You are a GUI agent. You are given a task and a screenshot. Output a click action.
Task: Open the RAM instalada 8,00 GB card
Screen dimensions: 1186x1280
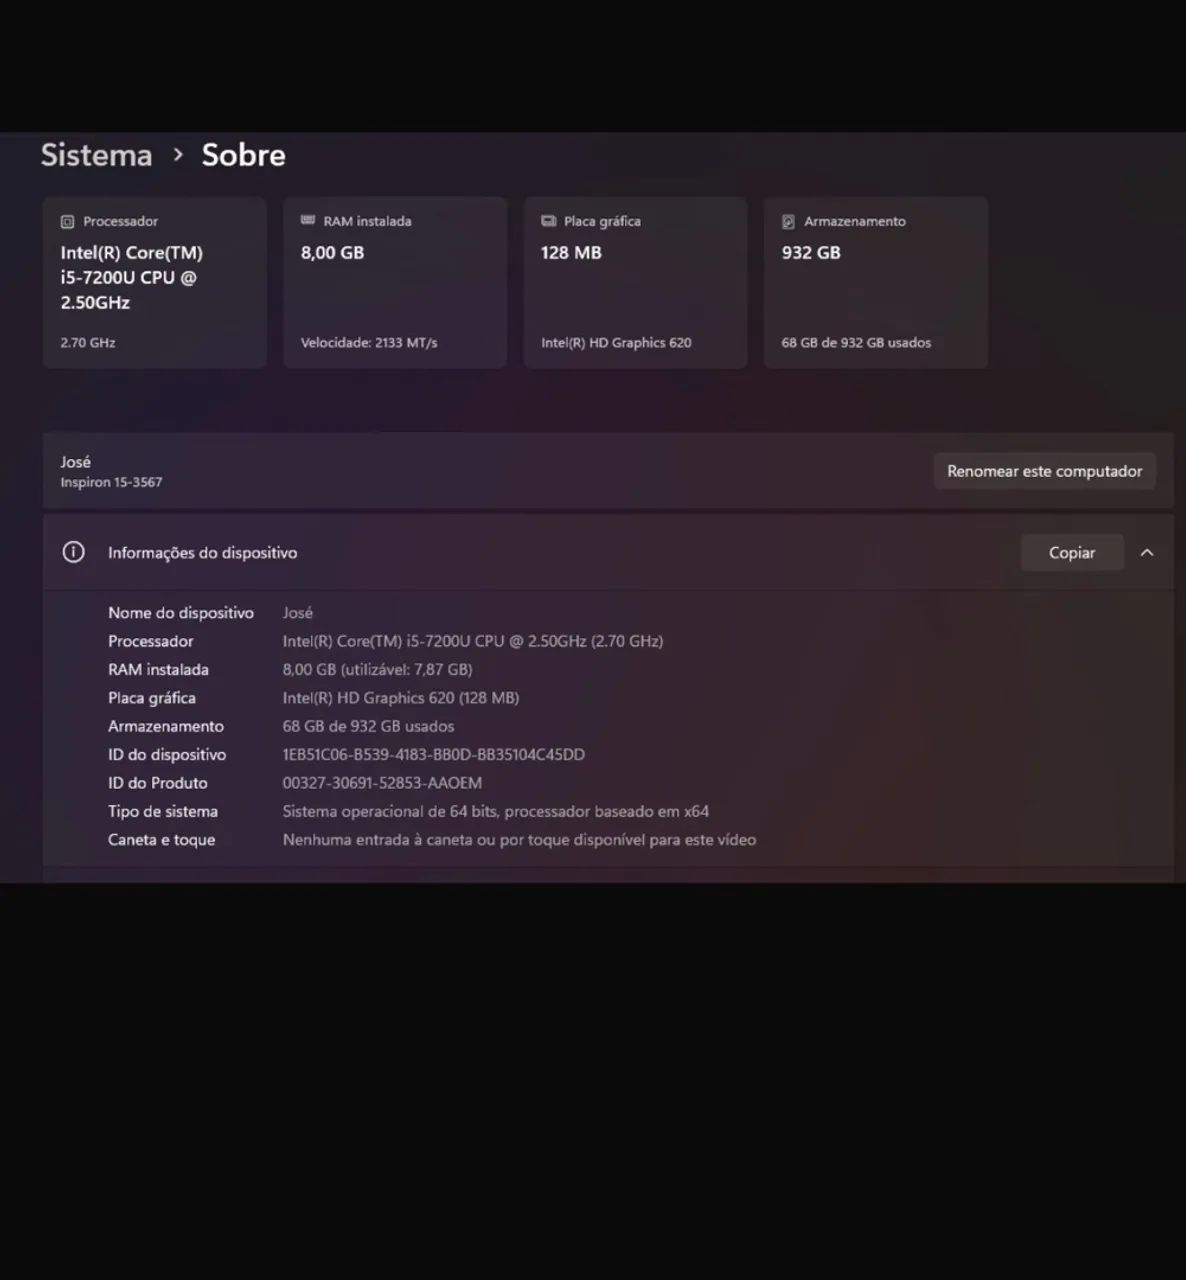pyautogui.click(x=395, y=283)
